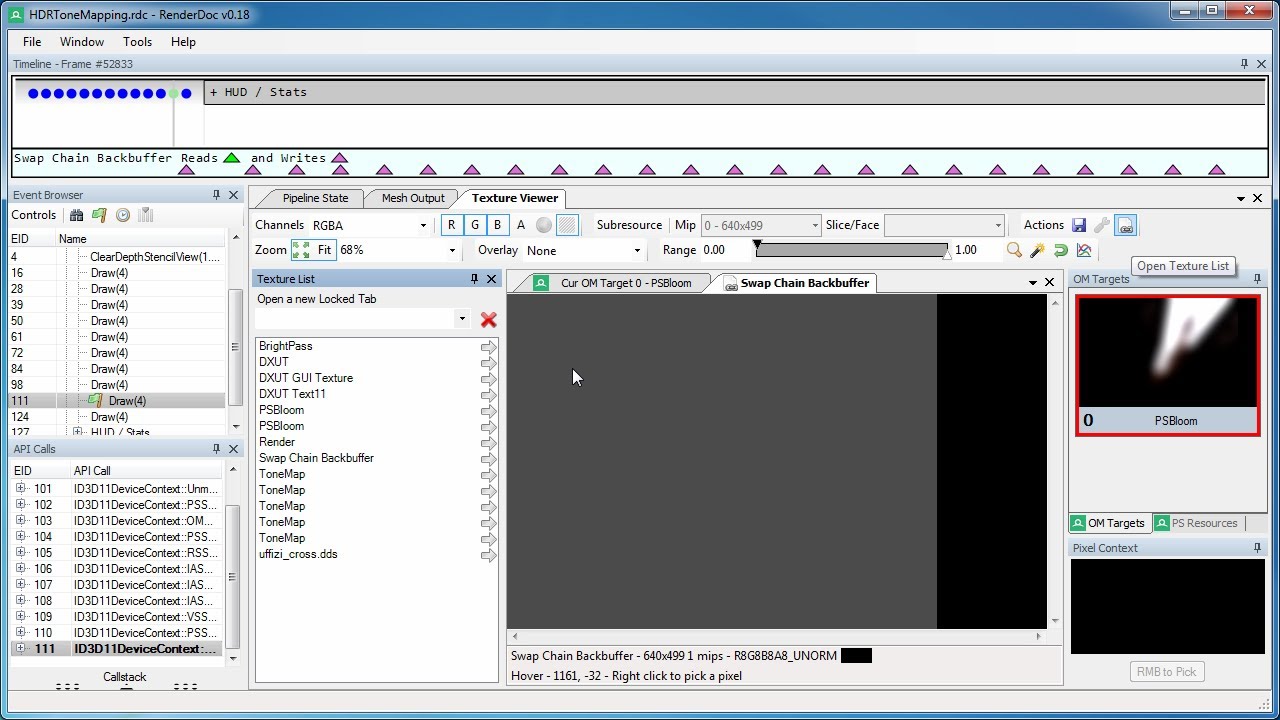
Task: Click the black color swatch in status bar
Action: pos(856,656)
